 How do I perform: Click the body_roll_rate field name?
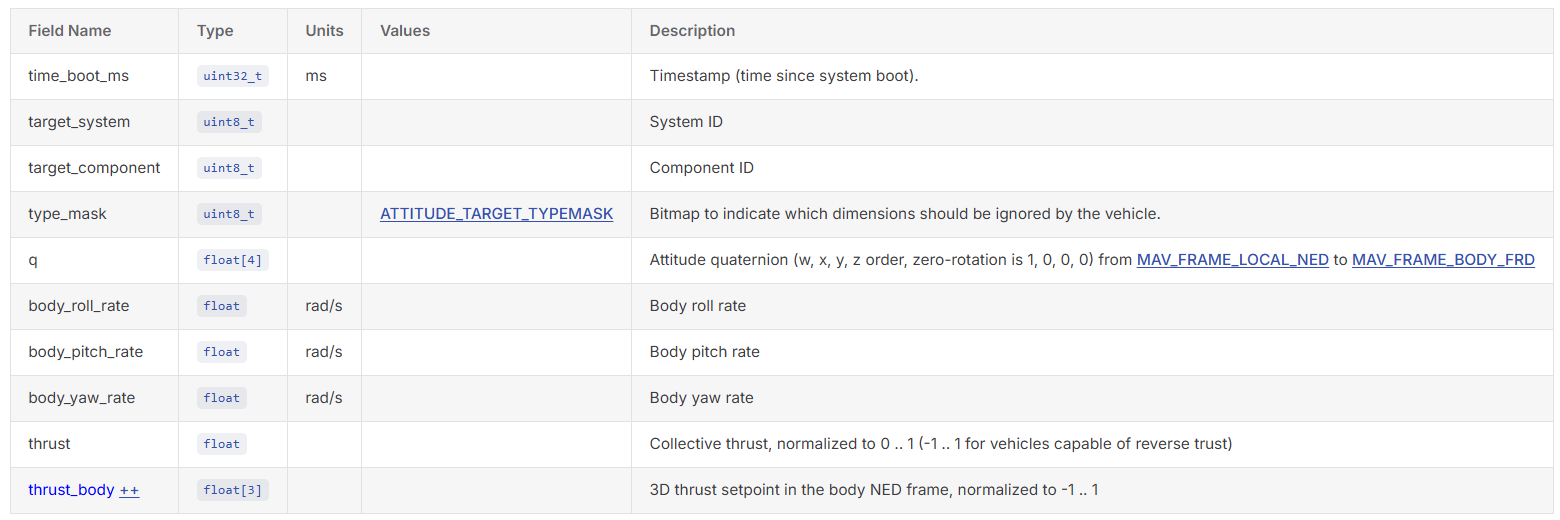79,306
